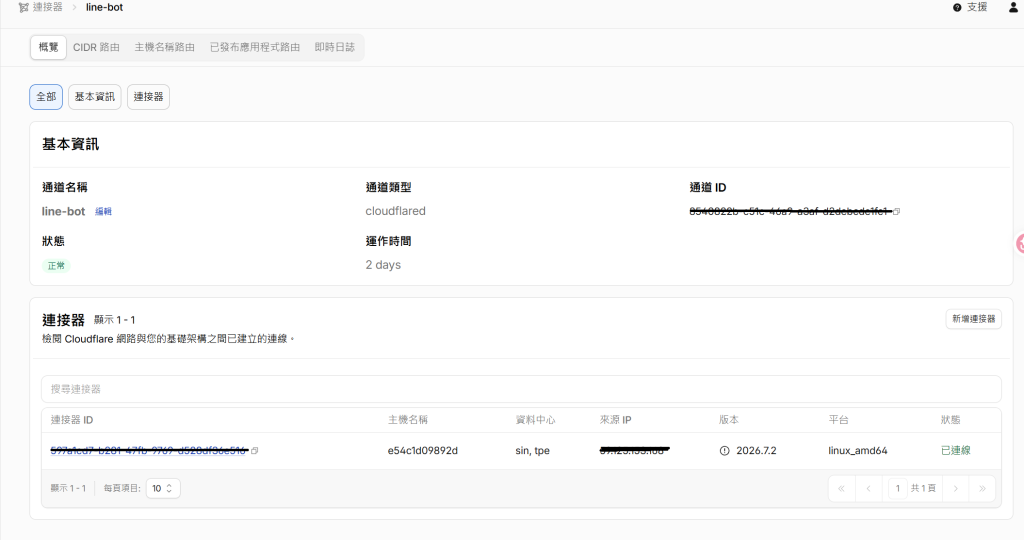Click the 狀態 column header in table
Viewport: 1024px width, 540px height.
[950, 420]
